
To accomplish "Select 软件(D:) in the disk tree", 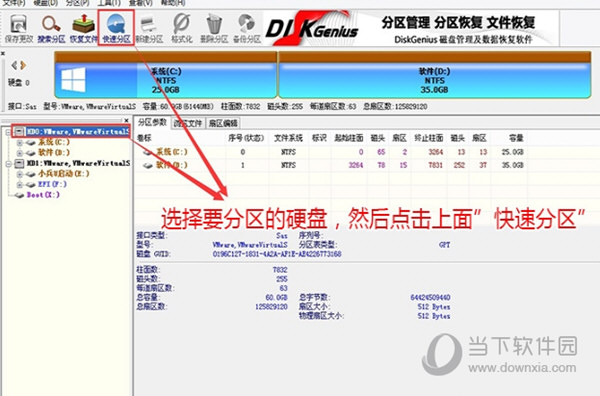I will [54, 153].
